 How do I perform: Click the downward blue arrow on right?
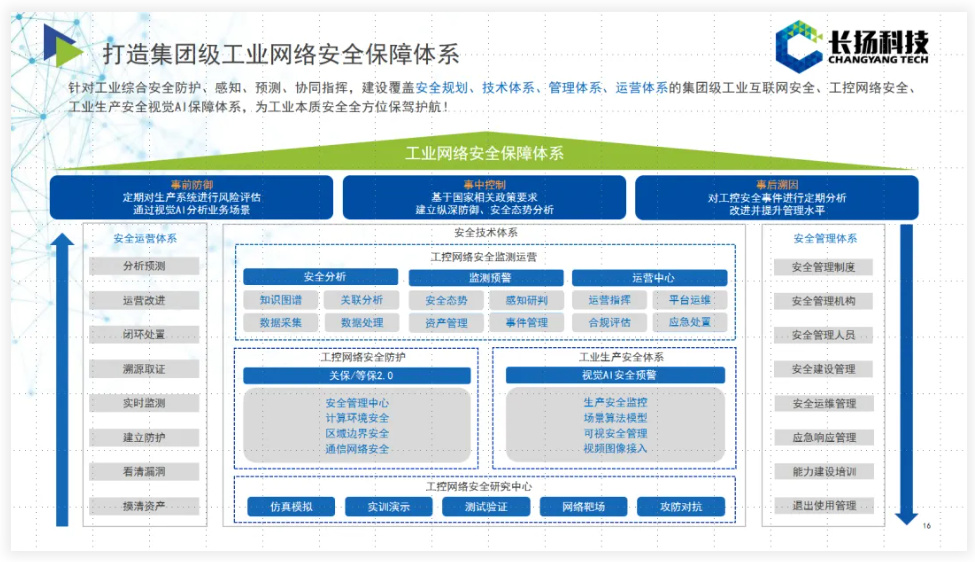906,375
